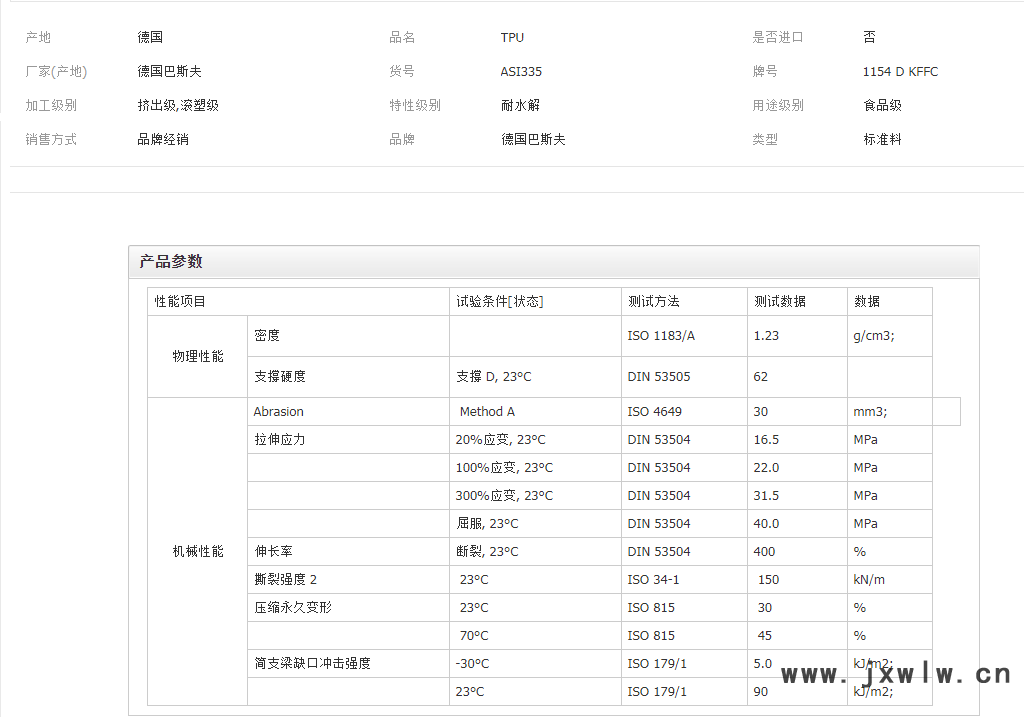
Task: Click the density value 1.23 cell
Action: (766, 336)
